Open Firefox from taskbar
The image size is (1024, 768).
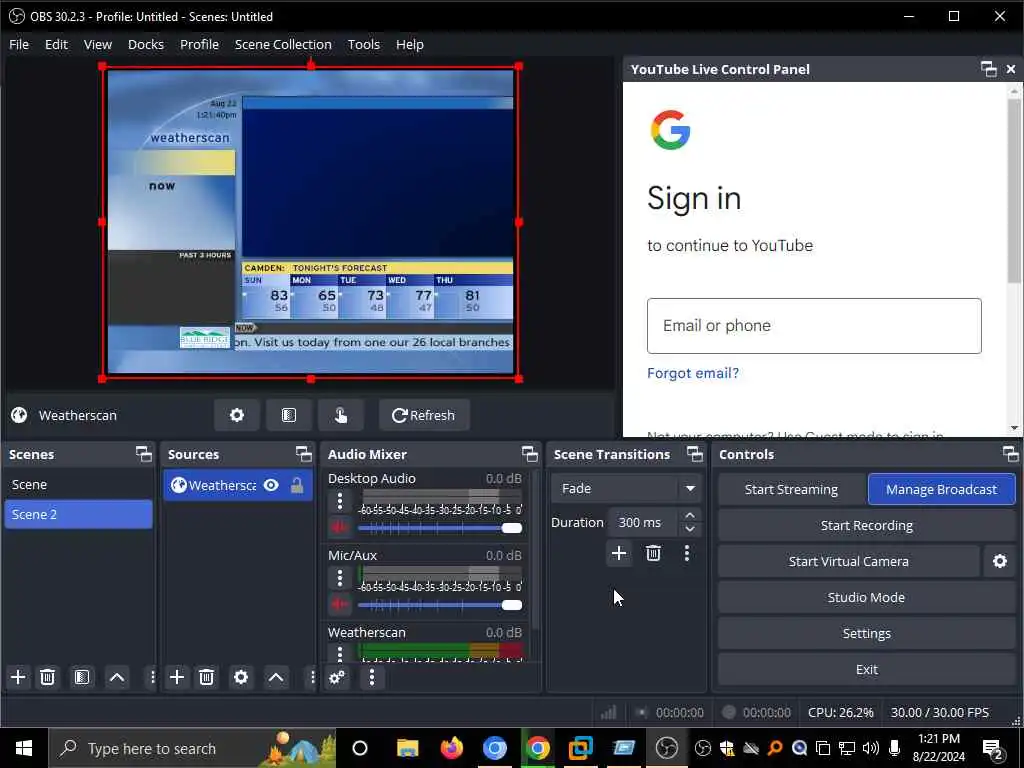[451, 748]
